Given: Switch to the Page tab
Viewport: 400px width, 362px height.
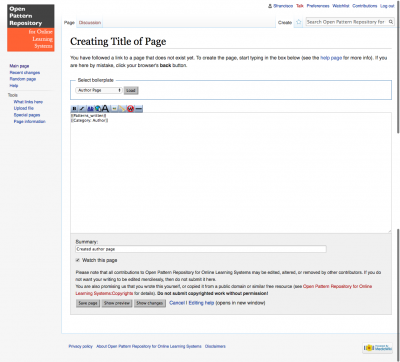Looking at the screenshot, I should coord(69,23).
